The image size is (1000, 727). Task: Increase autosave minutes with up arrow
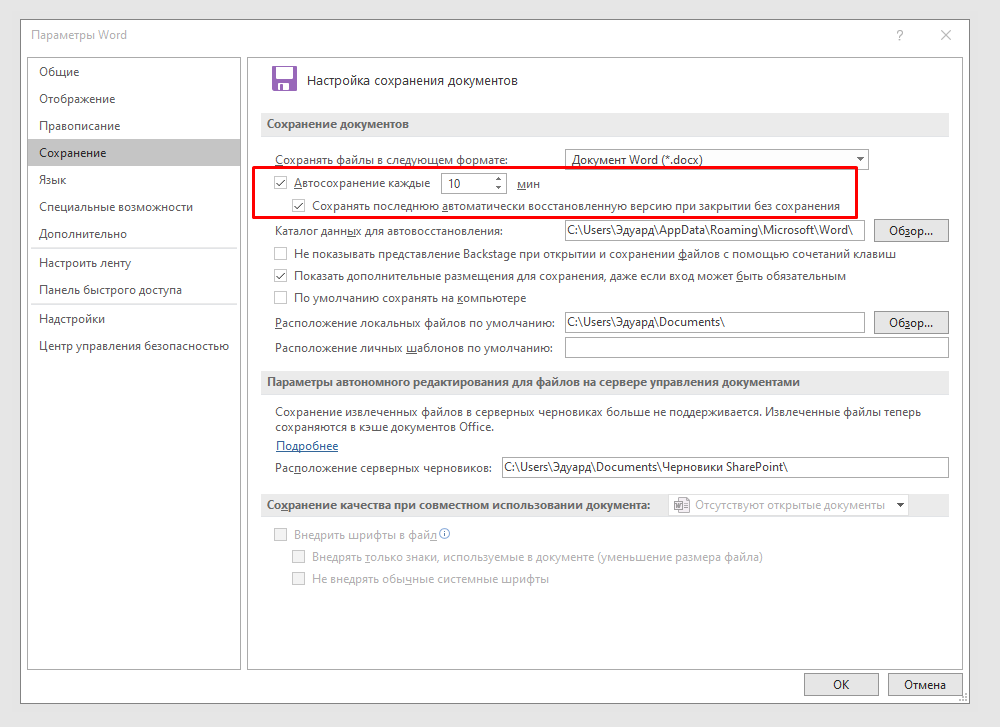coord(499,179)
